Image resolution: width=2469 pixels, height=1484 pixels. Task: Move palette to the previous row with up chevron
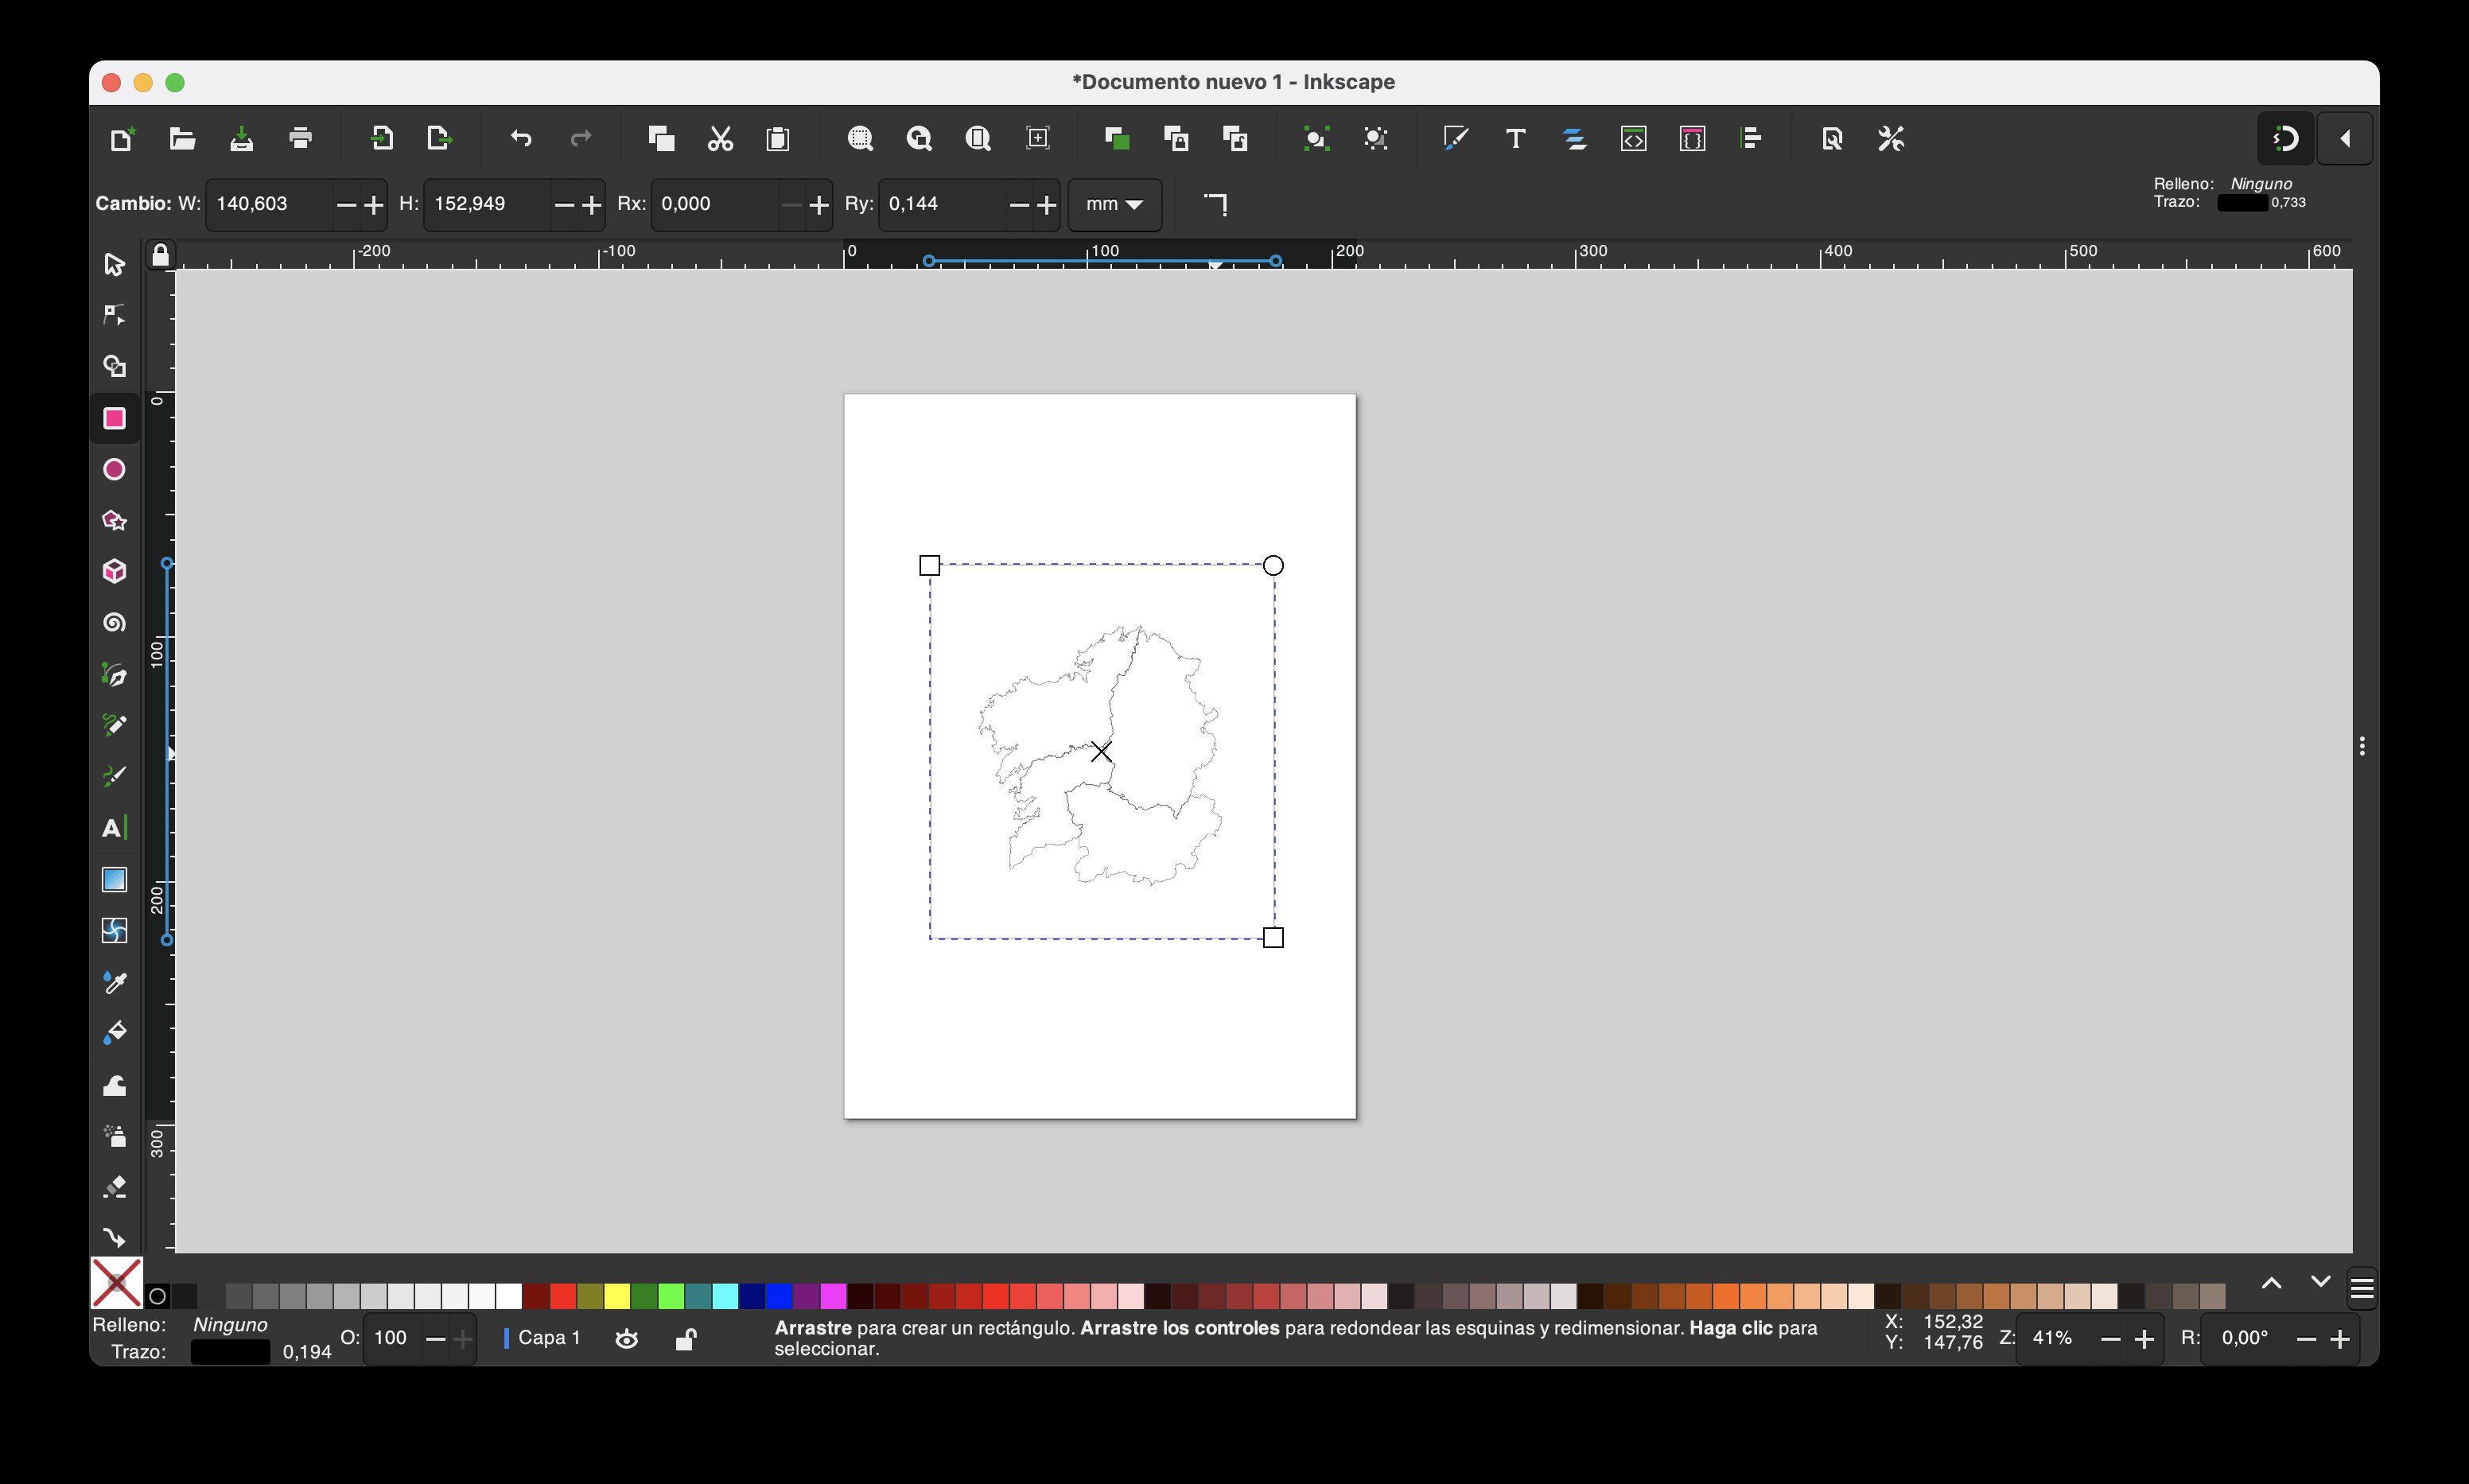point(2271,1284)
